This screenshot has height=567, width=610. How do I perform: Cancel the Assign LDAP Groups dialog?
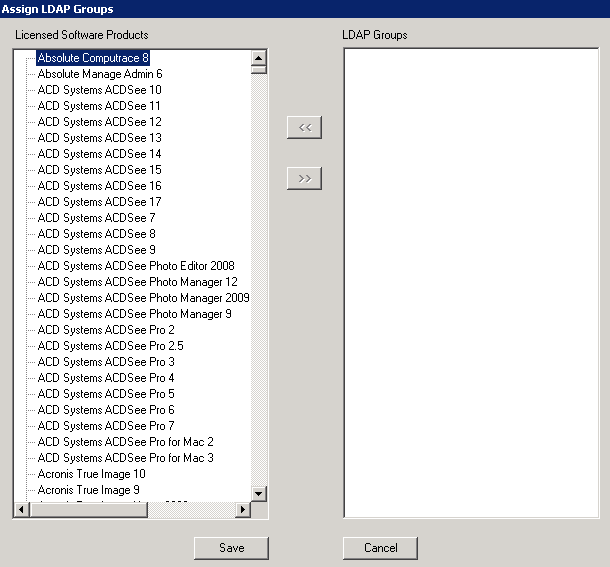click(x=380, y=548)
